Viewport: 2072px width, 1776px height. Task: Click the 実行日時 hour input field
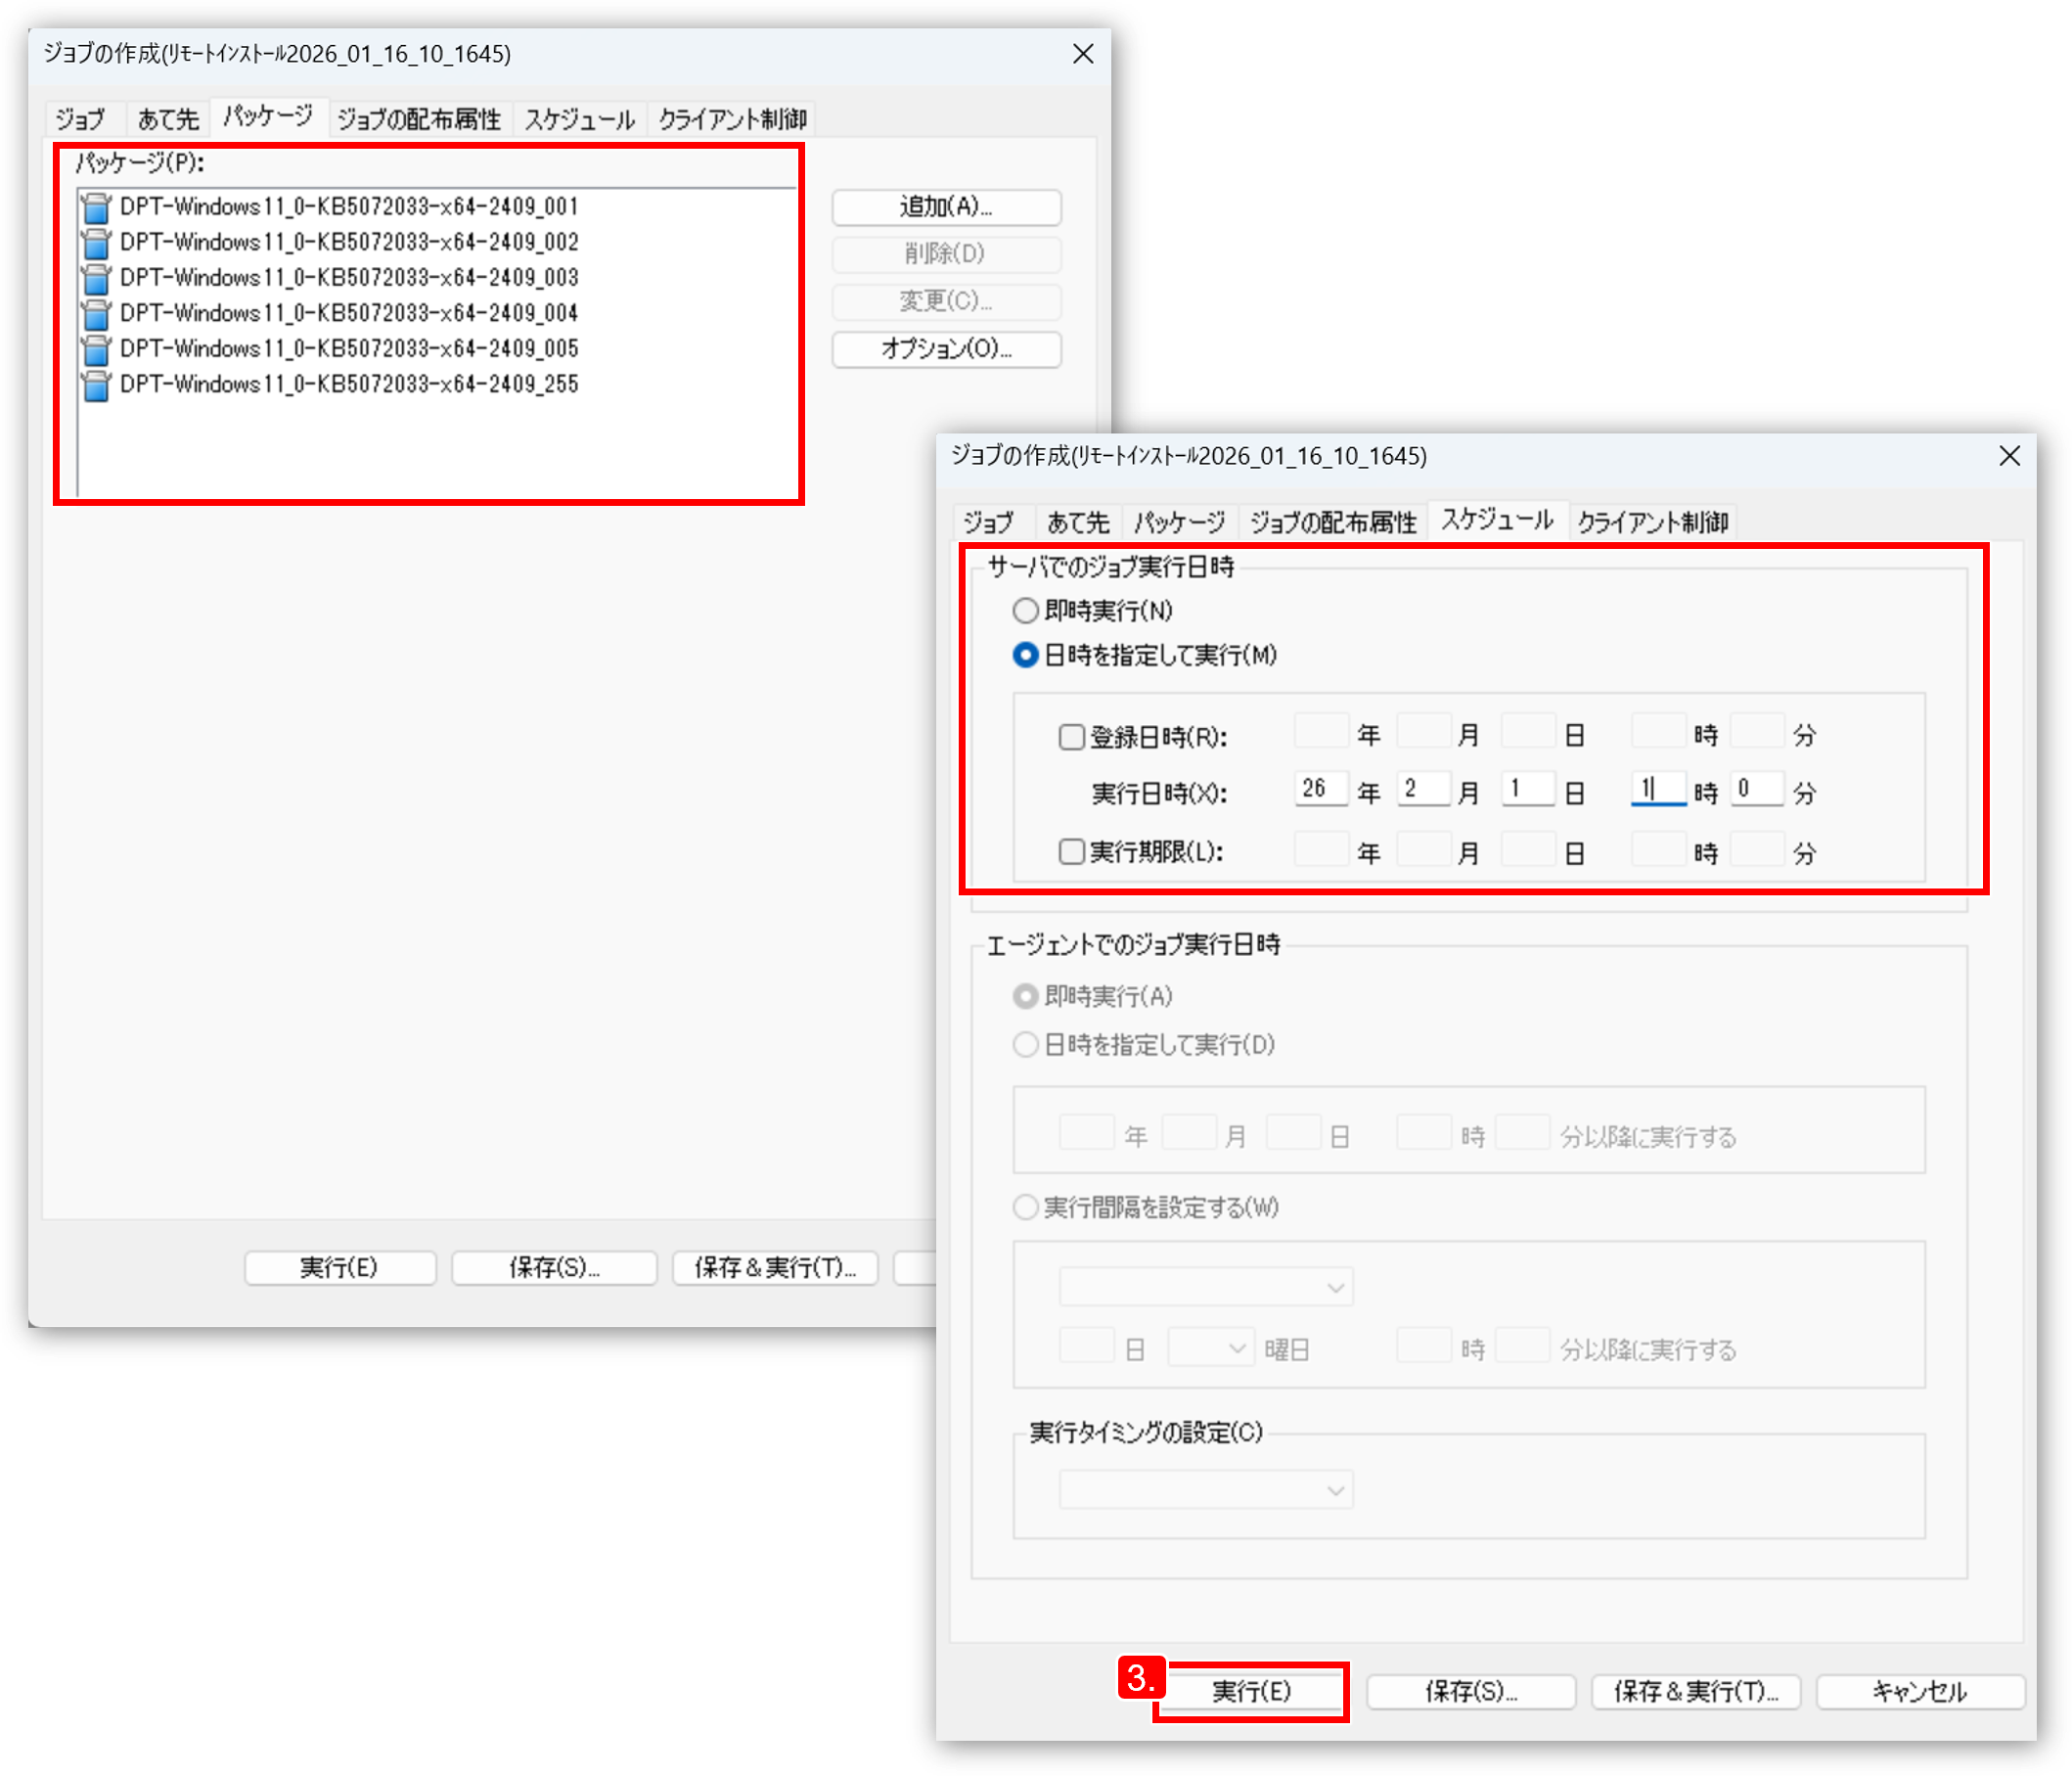[1658, 789]
